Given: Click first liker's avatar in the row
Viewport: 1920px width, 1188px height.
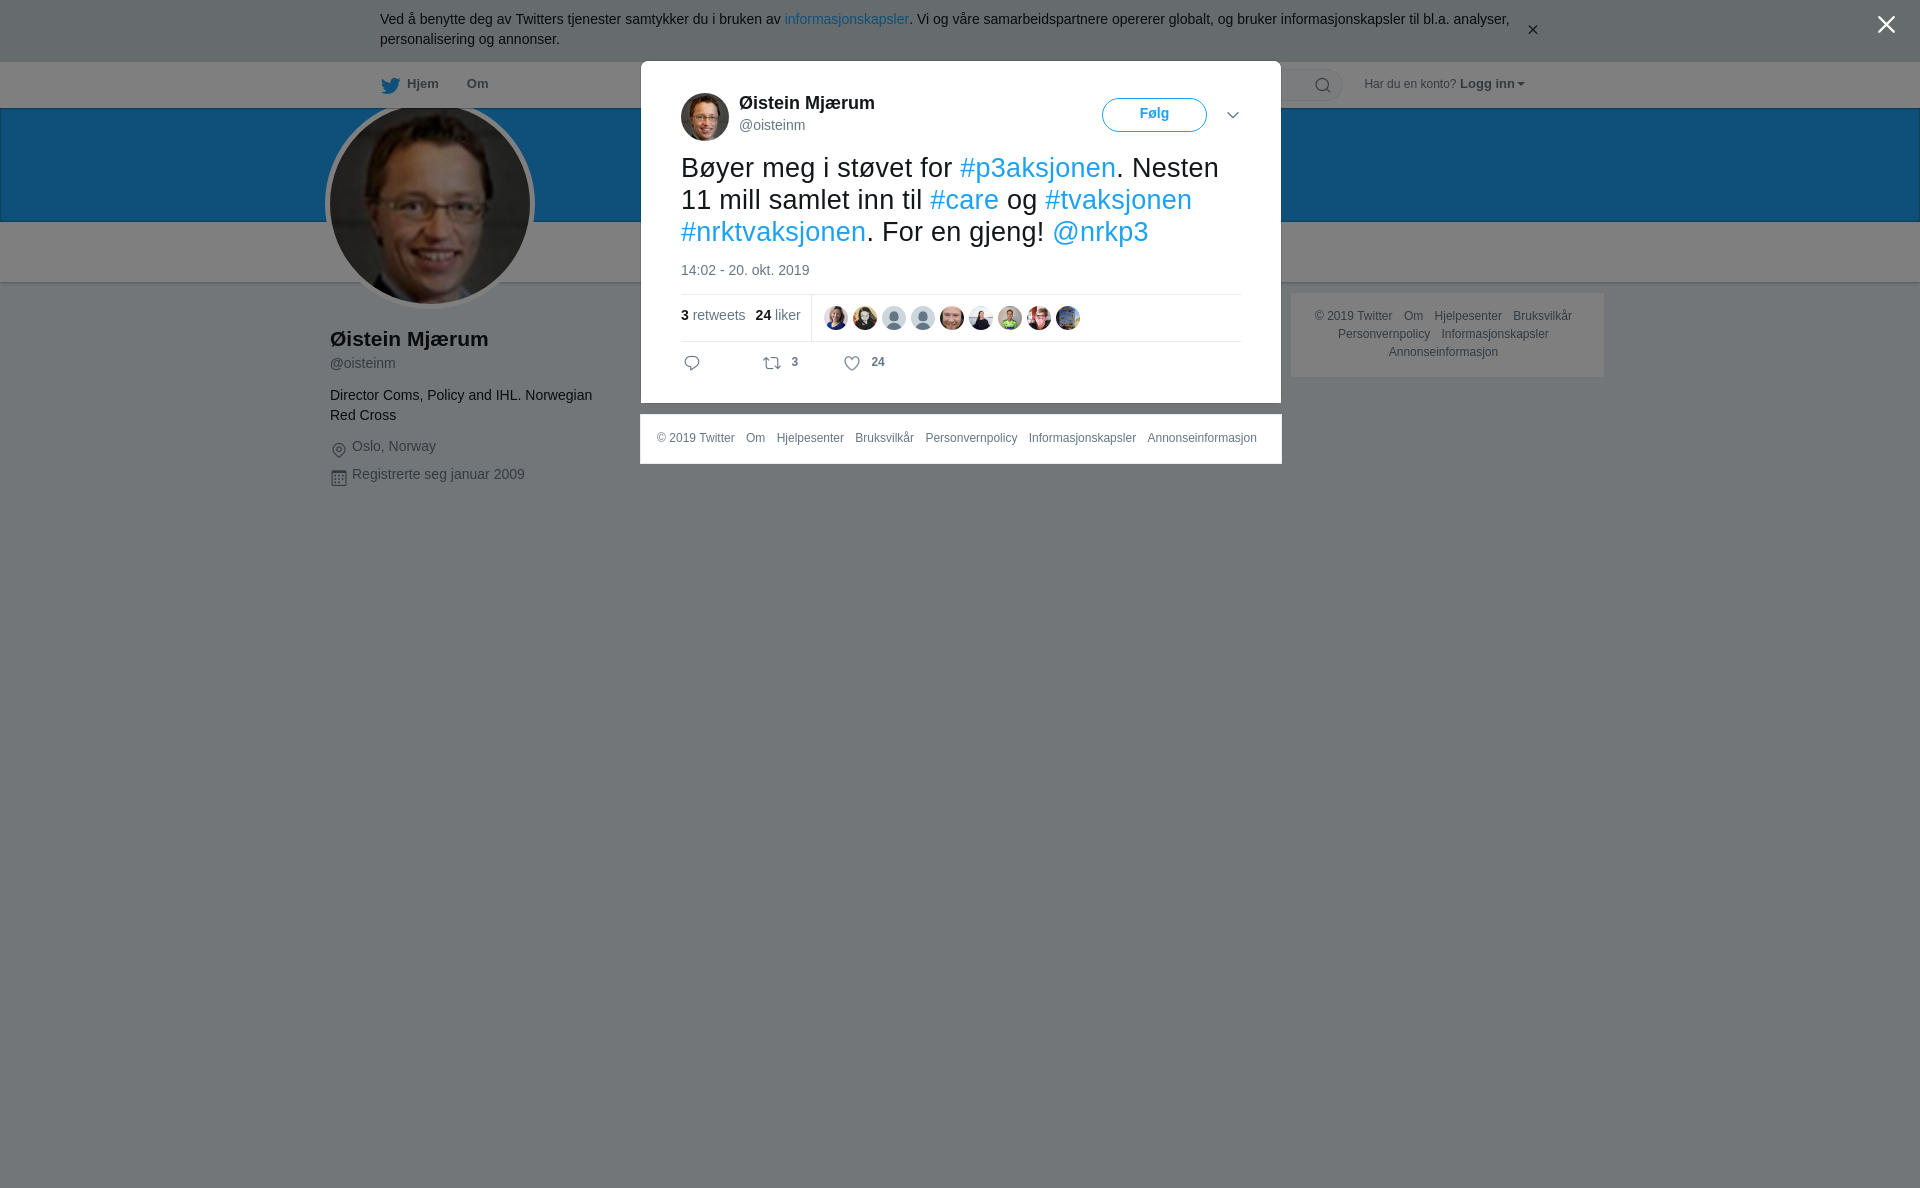Looking at the screenshot, I should 836,318.
